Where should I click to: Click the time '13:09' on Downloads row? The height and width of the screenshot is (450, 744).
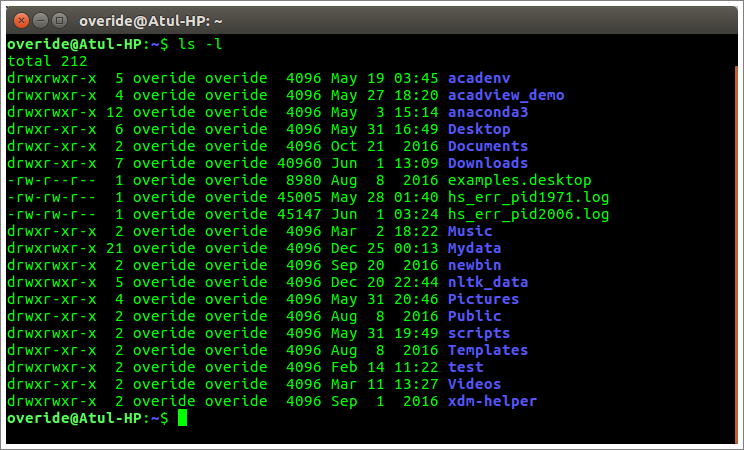click(x=416, y=163)
